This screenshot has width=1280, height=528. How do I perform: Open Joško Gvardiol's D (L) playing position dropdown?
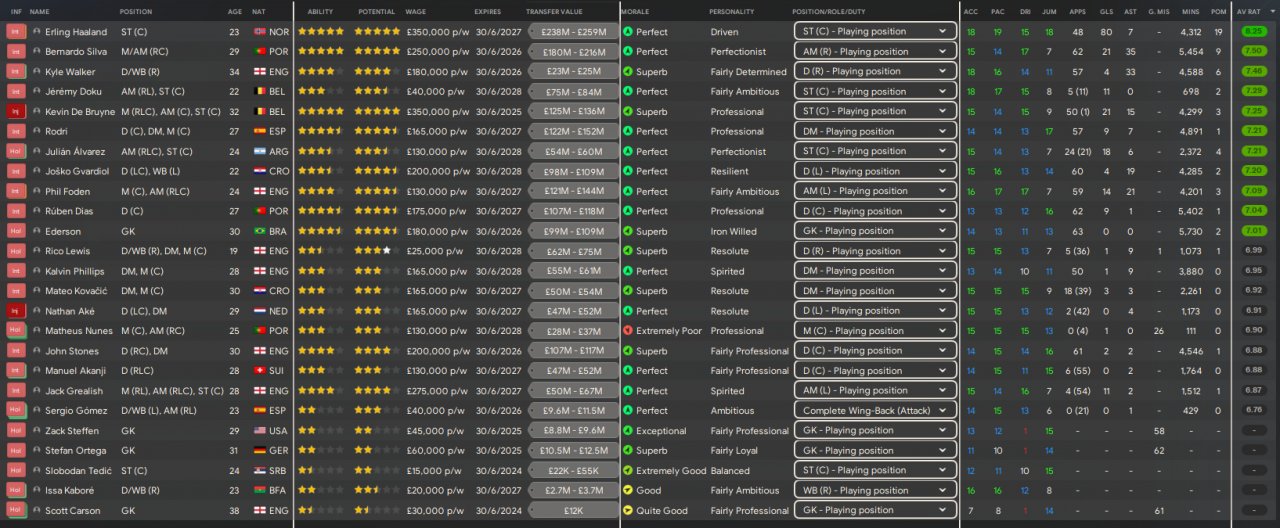pos(875,171)
